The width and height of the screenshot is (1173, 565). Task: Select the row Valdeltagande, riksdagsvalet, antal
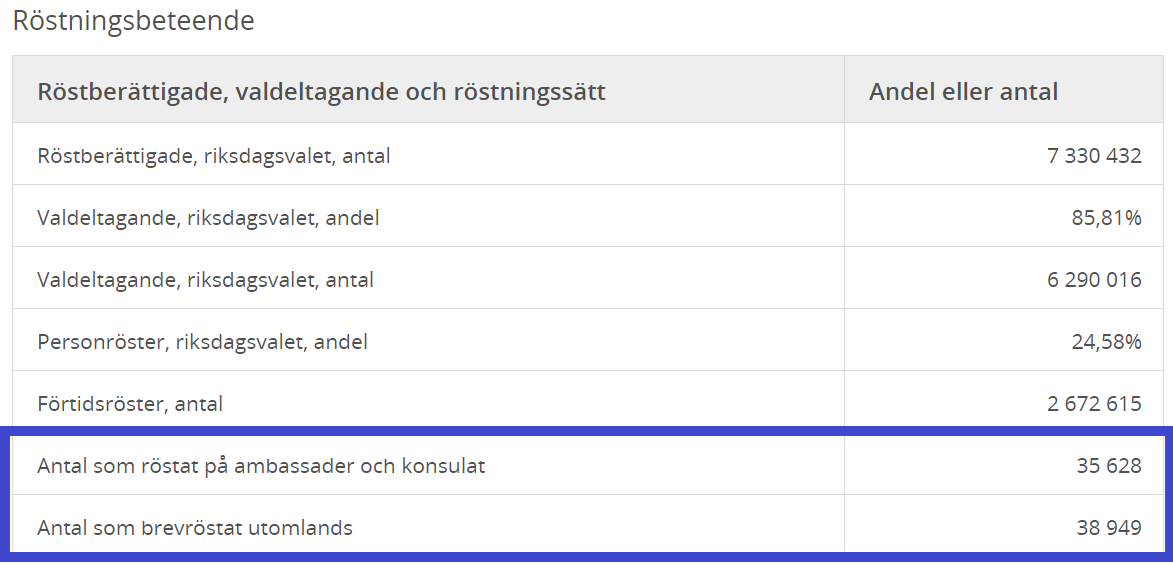tap(588, 278)
